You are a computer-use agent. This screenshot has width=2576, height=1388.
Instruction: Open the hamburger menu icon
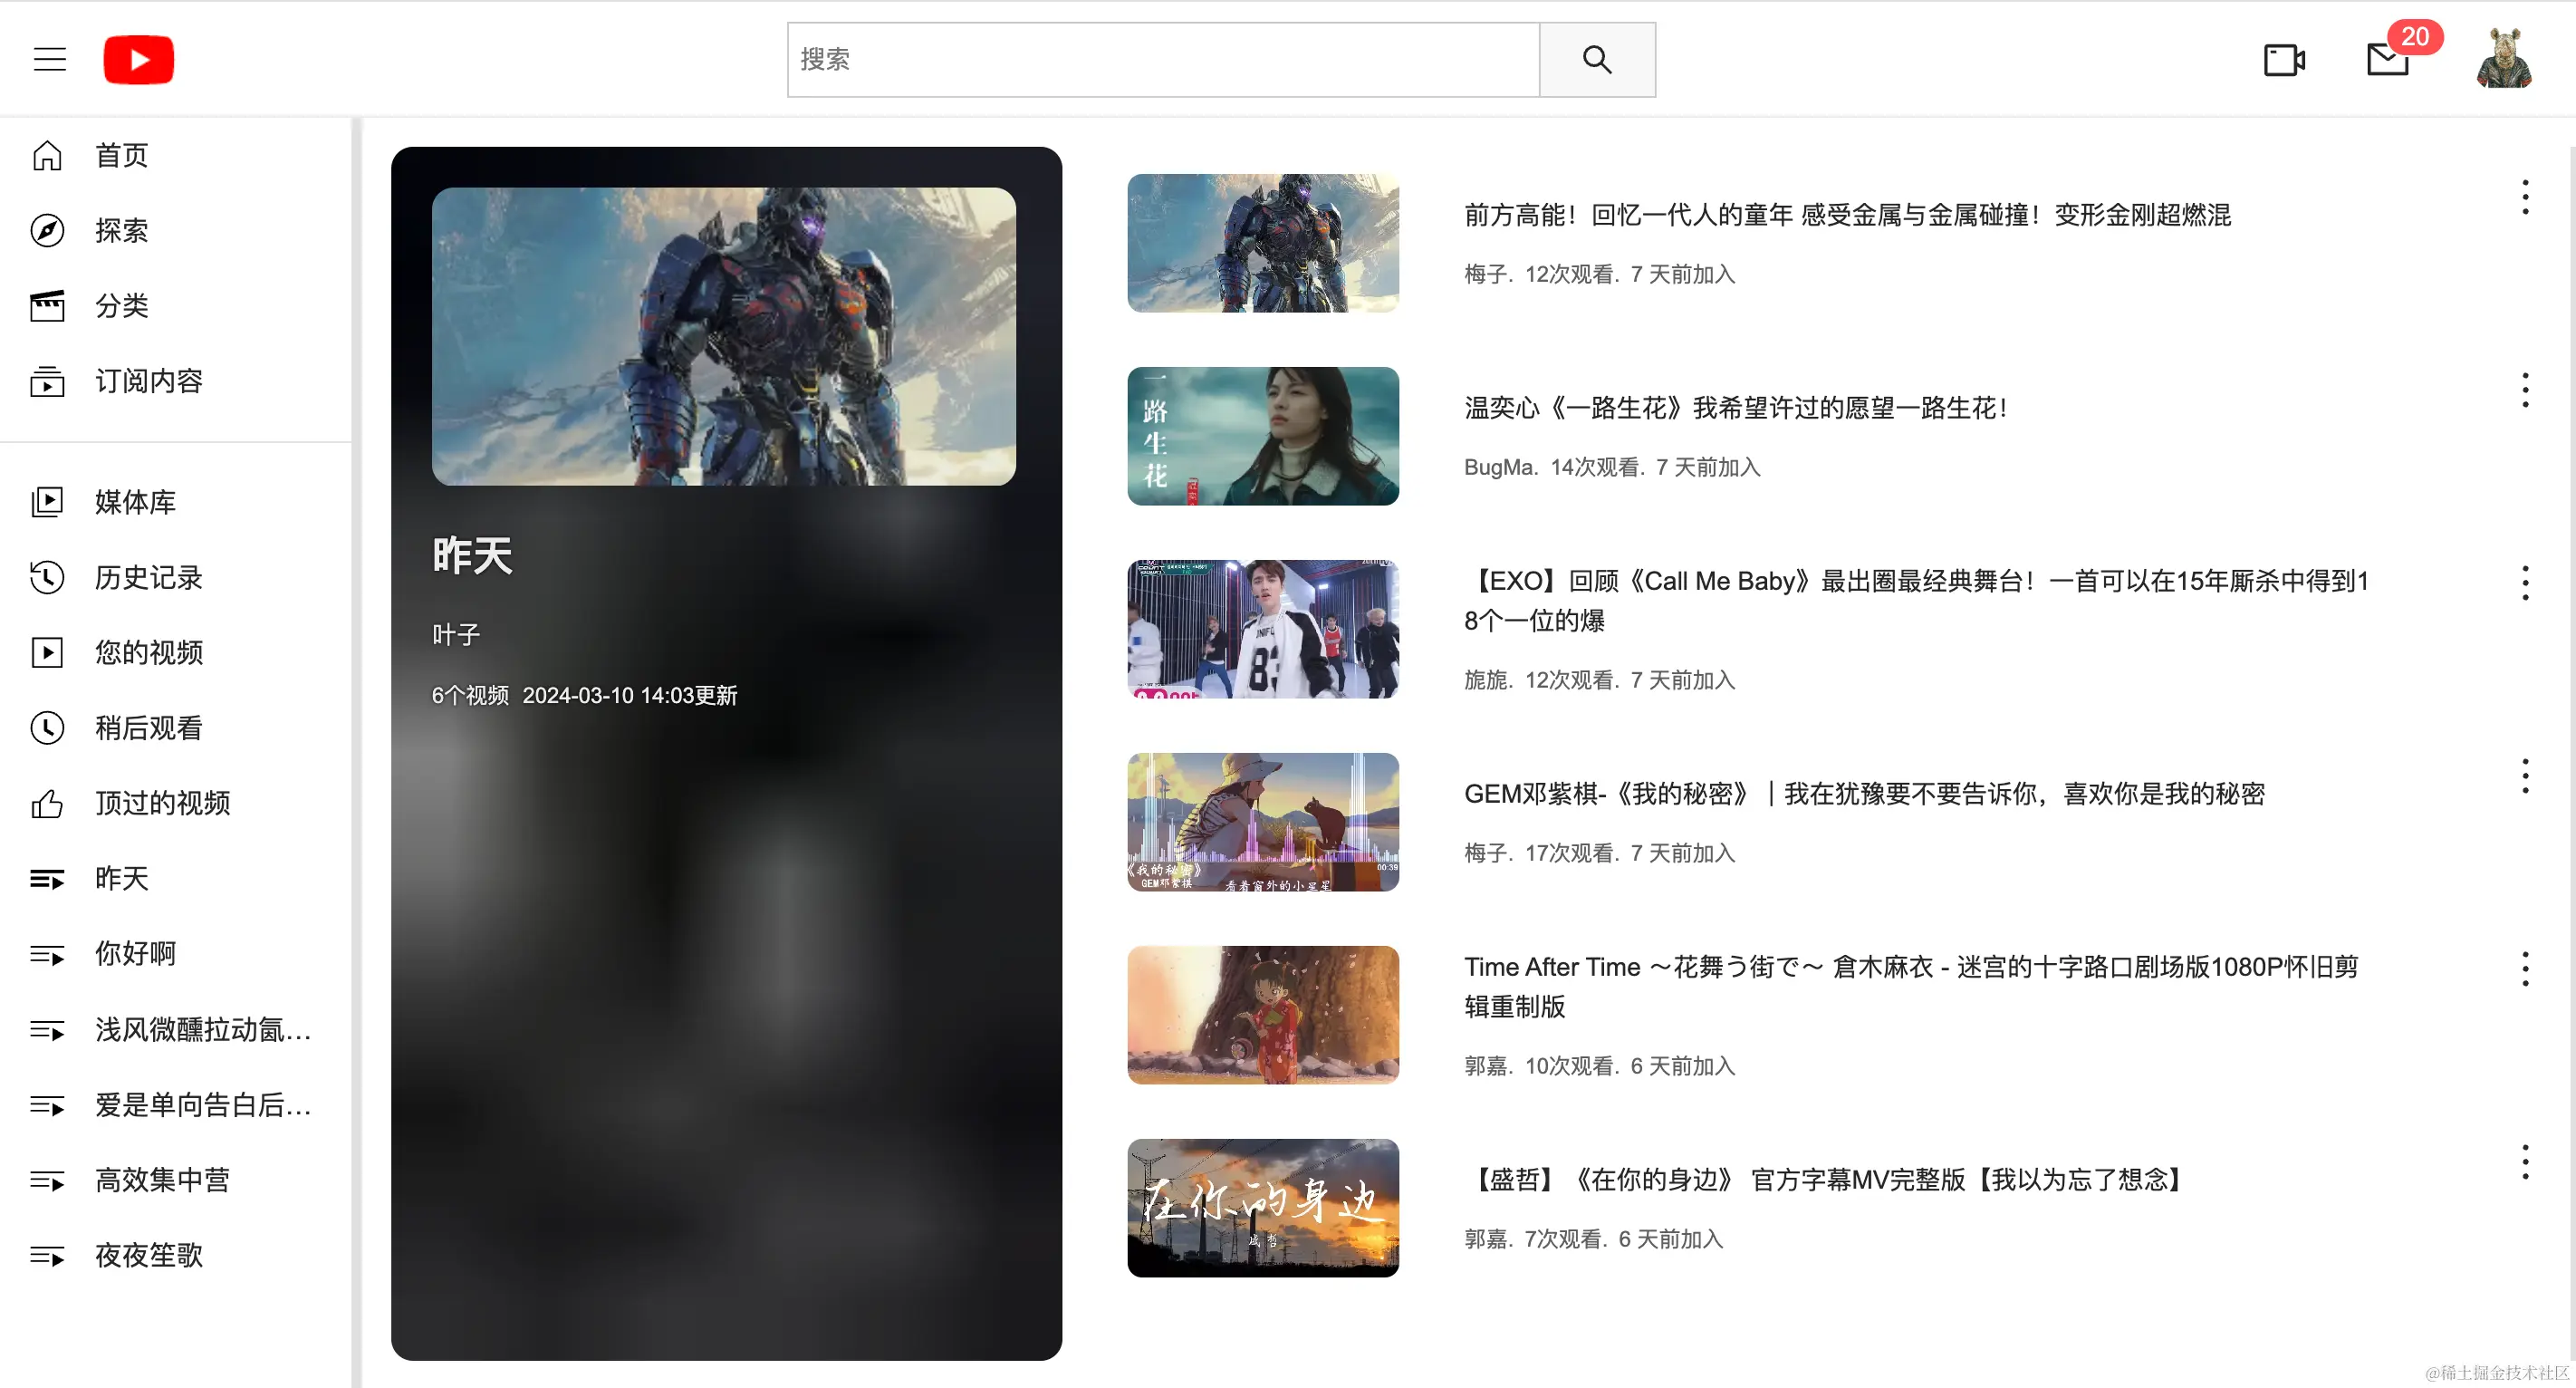pyautogui.click(x=49, y=60)
